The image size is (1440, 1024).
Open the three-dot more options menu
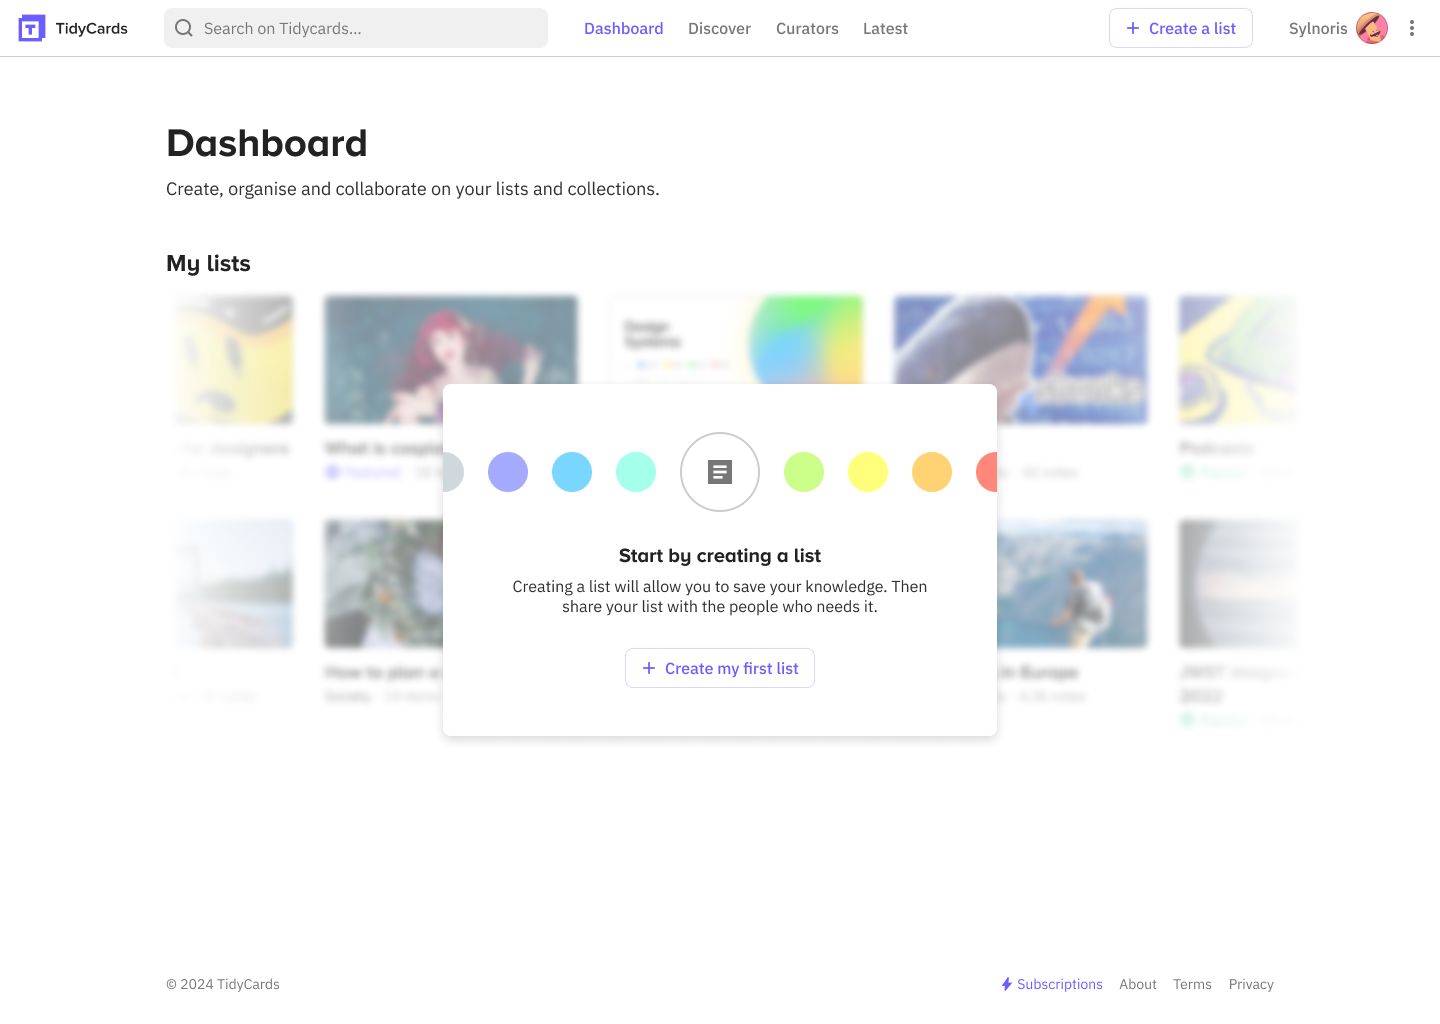pyautogui.click(x=1412, y=28)
